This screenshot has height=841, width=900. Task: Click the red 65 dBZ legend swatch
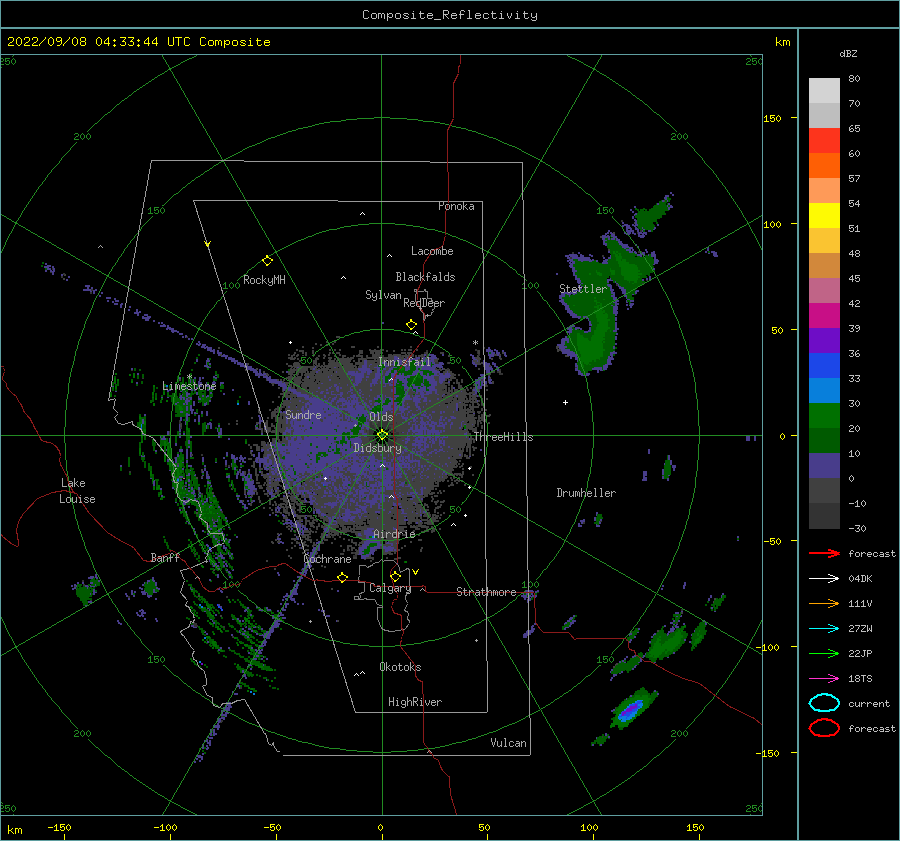click(x=824, y=140)
